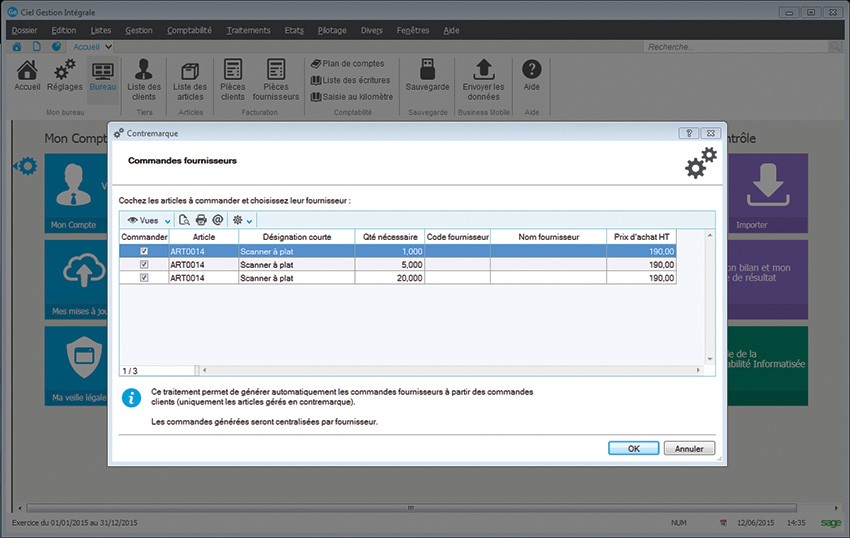Expand the Vues dropdown
Viewport: 850px width, 538px height.
(x=150, y=220)
